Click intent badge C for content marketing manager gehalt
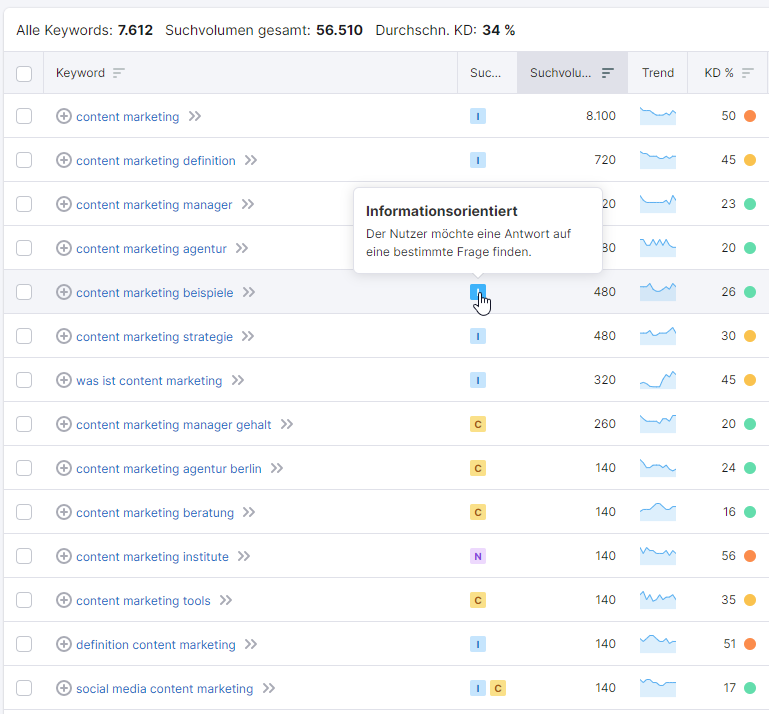The width and height of the screenshot is (769, 714). (x=478, y=424)
